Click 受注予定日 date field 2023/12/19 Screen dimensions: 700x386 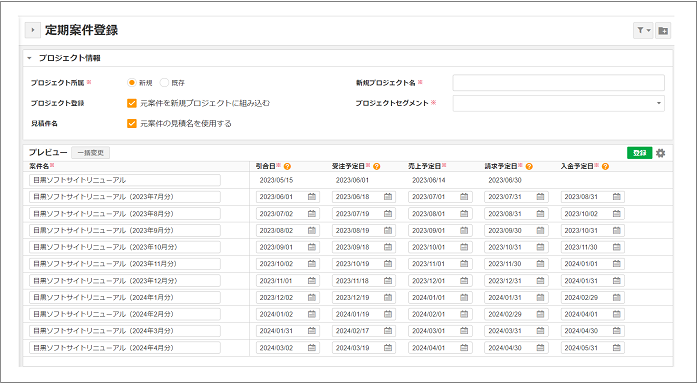click(364, 297)
